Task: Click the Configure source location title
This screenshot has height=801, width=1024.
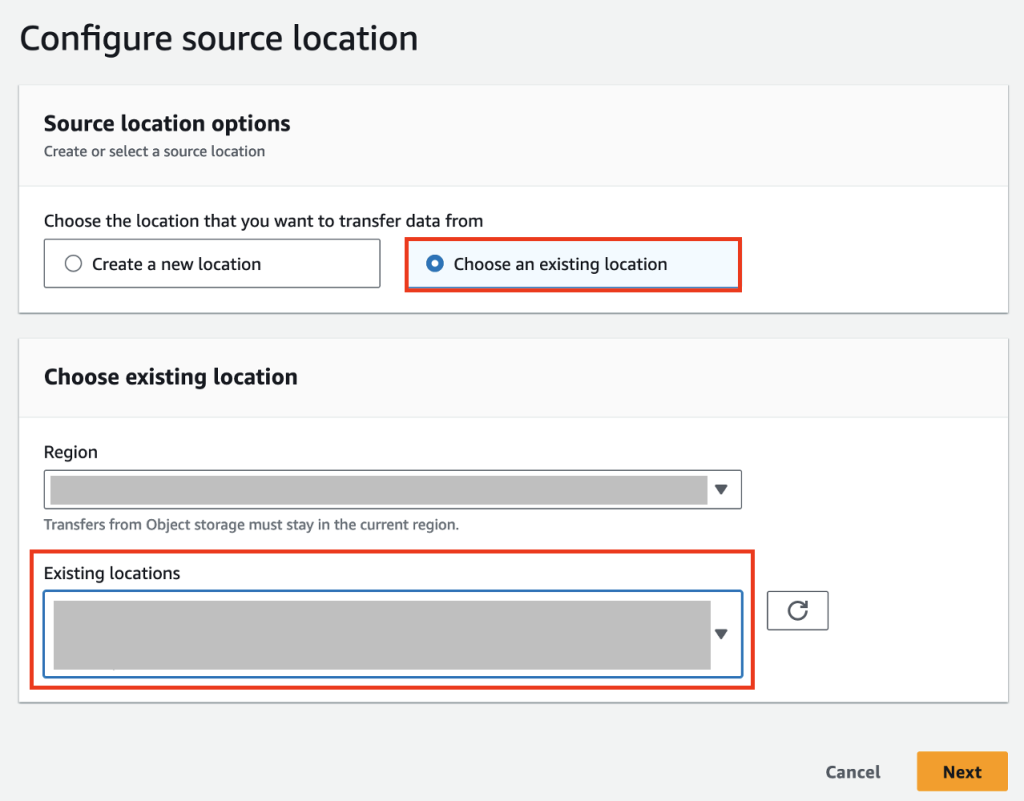Action: pos(219,38)
